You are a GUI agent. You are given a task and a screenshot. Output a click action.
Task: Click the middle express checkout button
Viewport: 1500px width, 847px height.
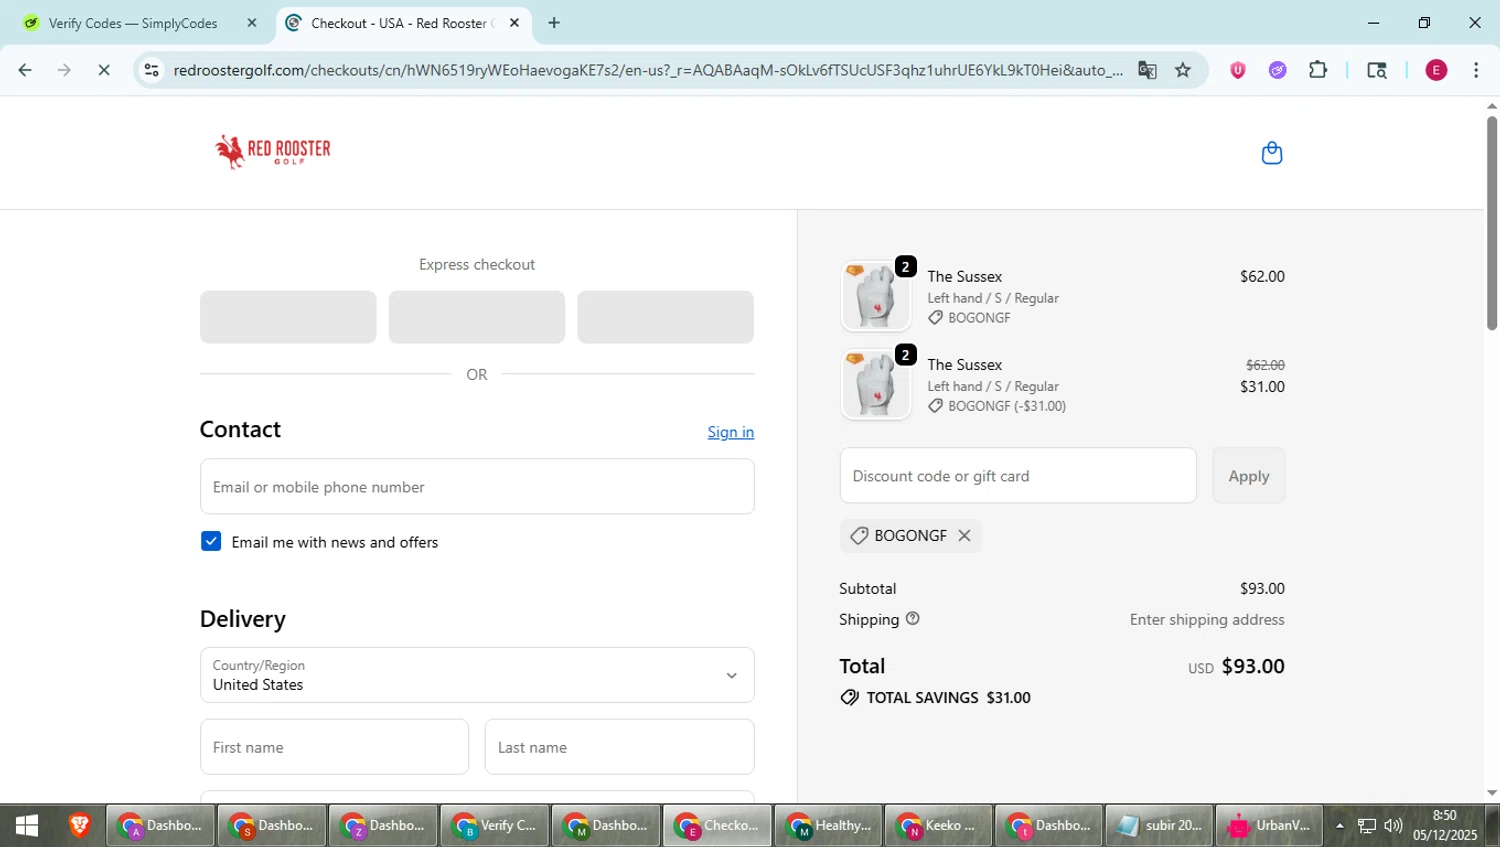477,317
